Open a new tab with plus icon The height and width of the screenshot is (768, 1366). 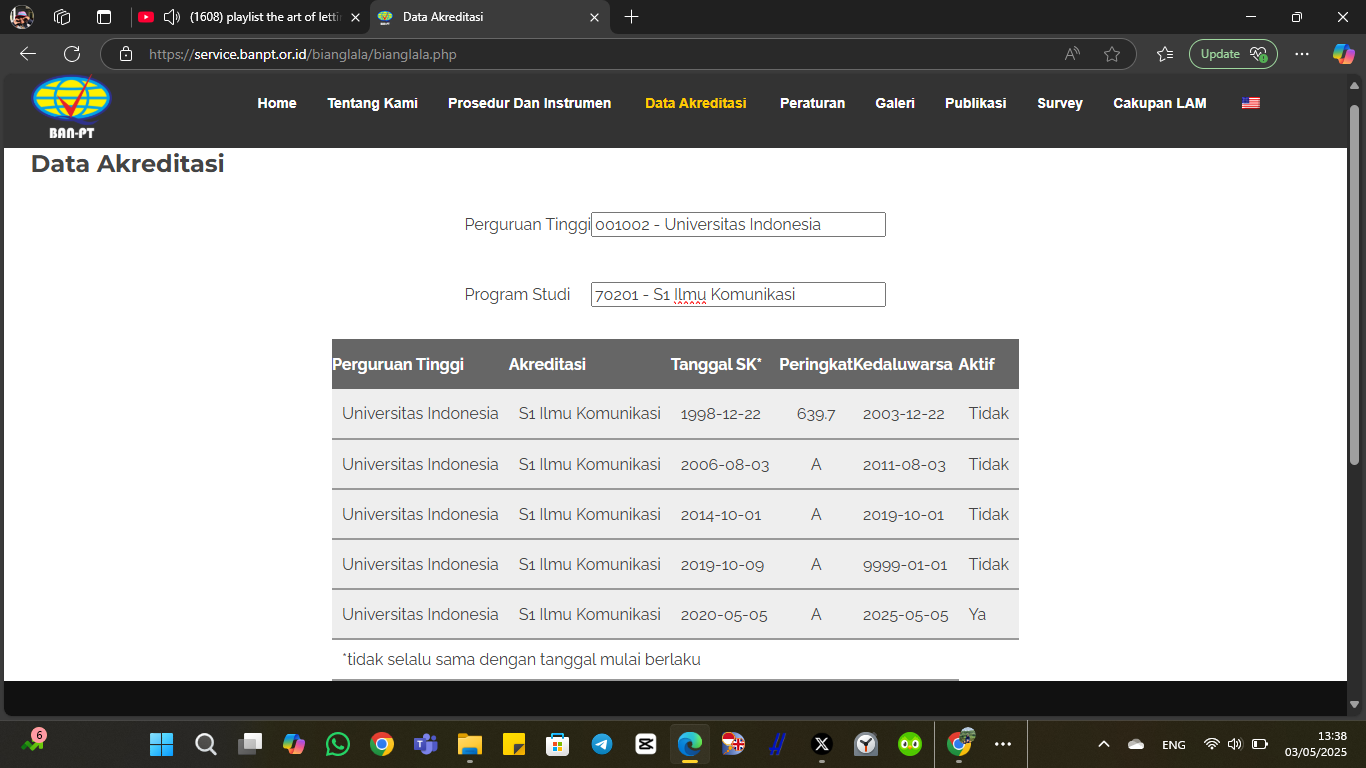631,17
